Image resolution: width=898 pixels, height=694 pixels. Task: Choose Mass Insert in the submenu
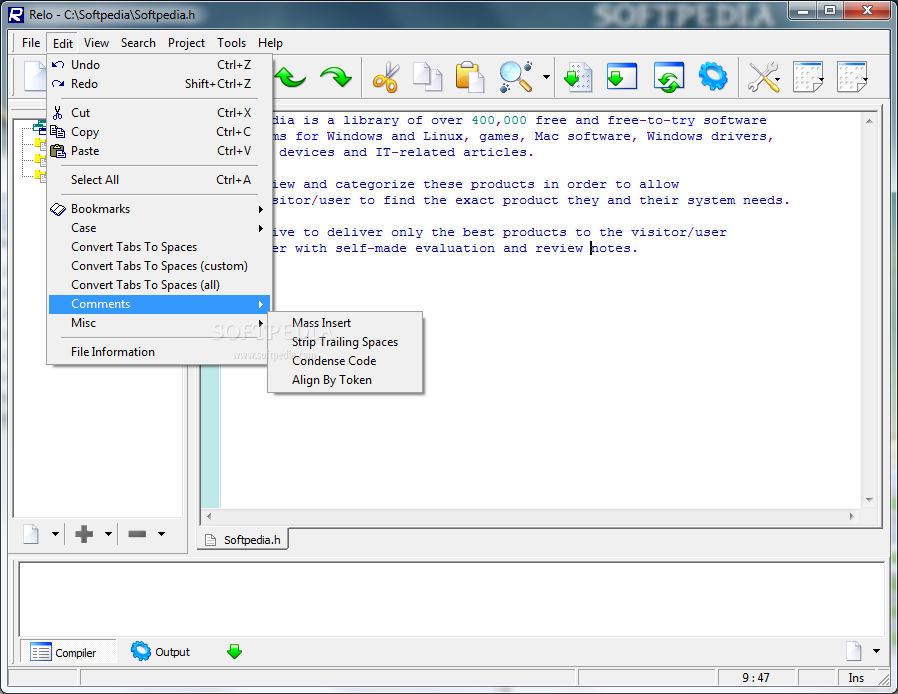345,323
